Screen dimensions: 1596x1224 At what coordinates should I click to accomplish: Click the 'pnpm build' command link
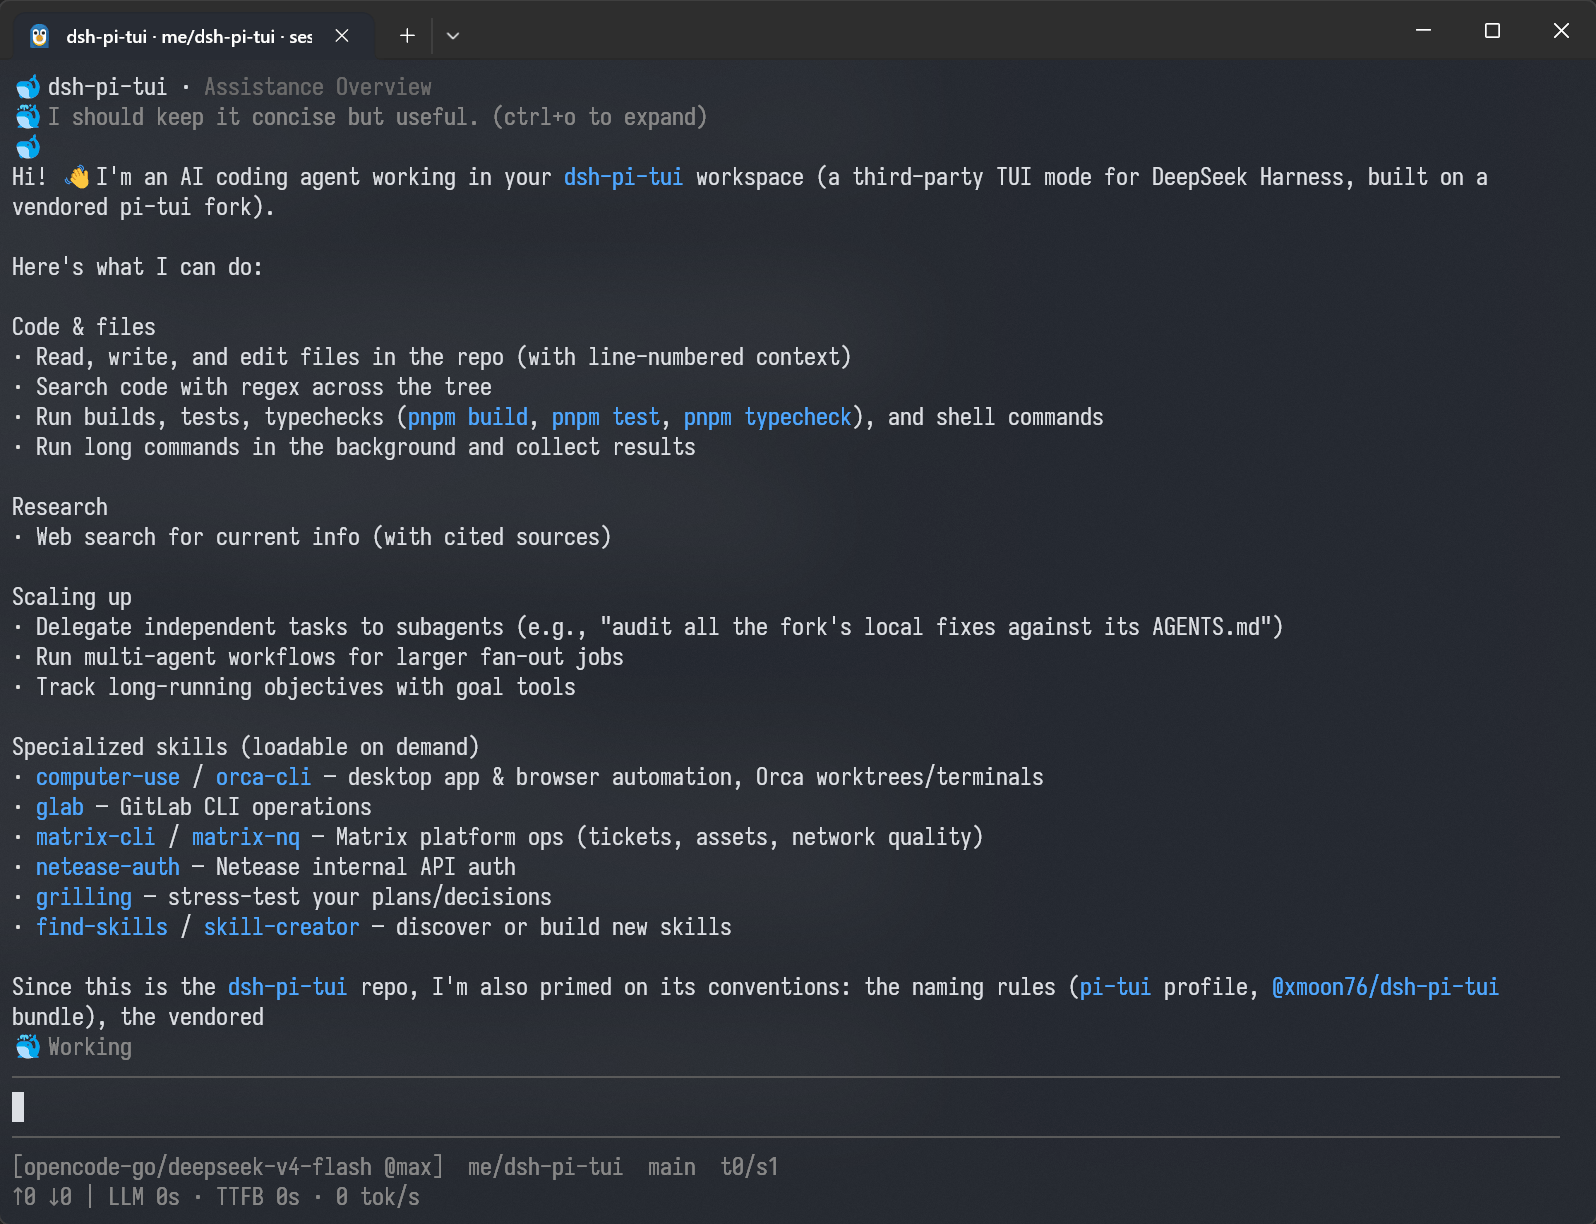coord(468,417)
